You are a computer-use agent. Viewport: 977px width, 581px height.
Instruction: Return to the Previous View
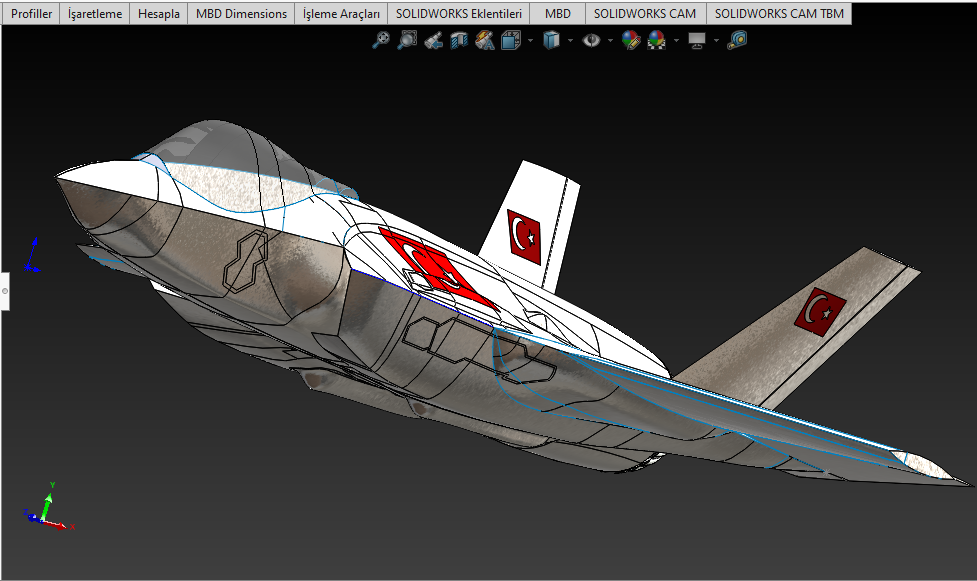click(433, 41)
